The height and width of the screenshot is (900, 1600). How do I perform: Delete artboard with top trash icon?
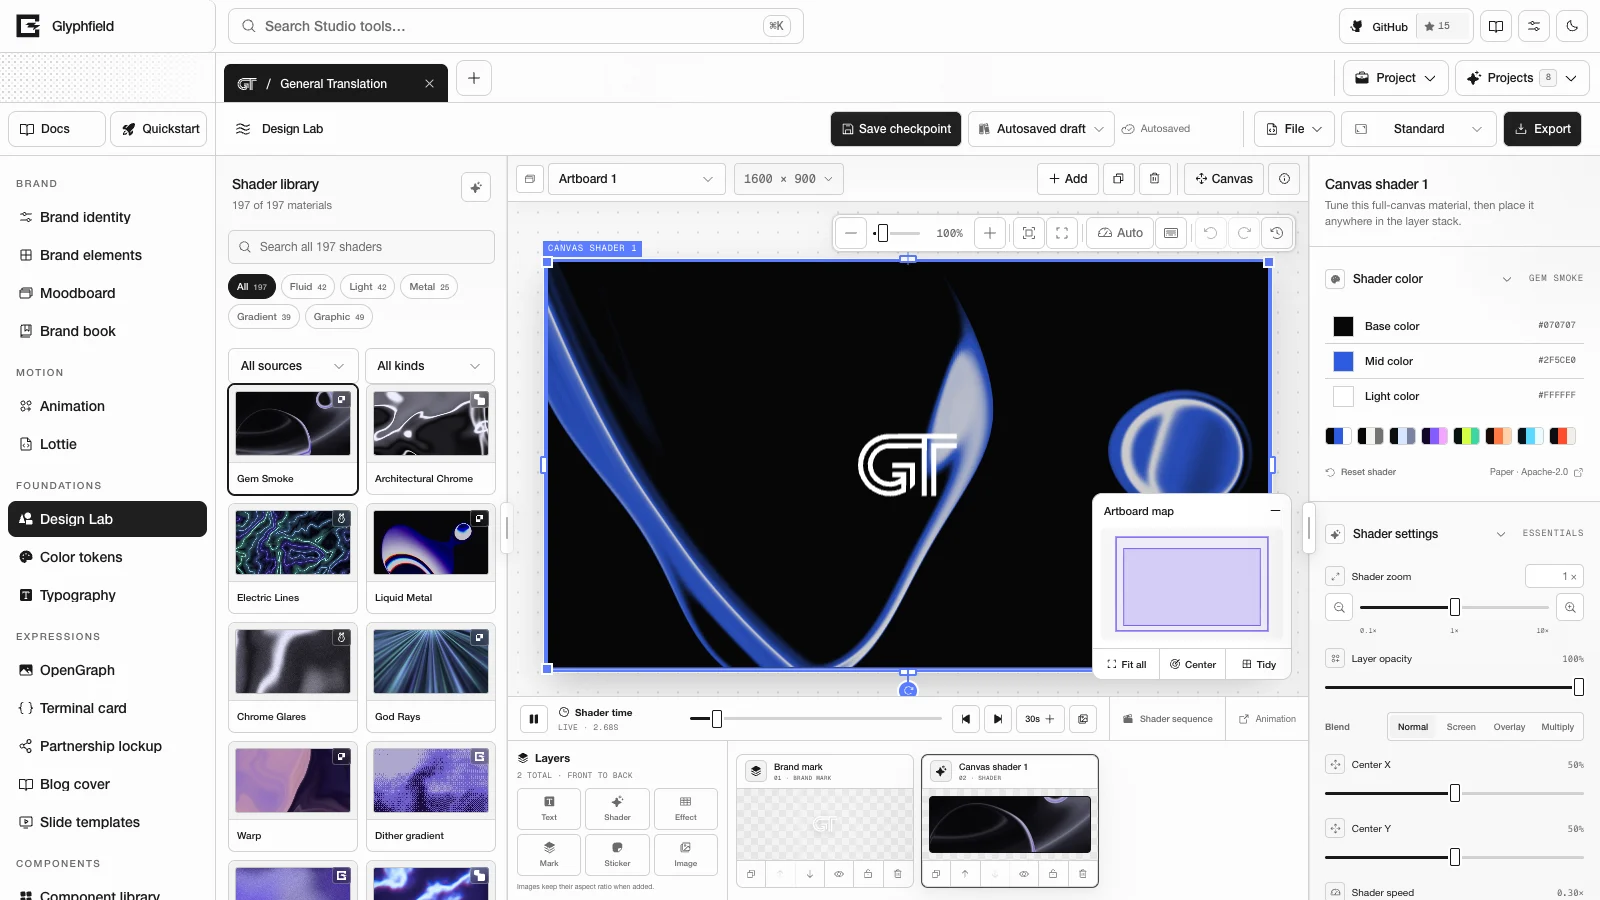(x=1154, y=179)
